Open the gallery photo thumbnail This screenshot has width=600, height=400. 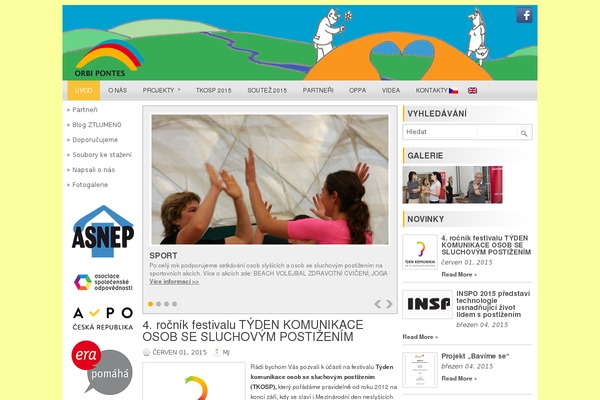[452, 184]
